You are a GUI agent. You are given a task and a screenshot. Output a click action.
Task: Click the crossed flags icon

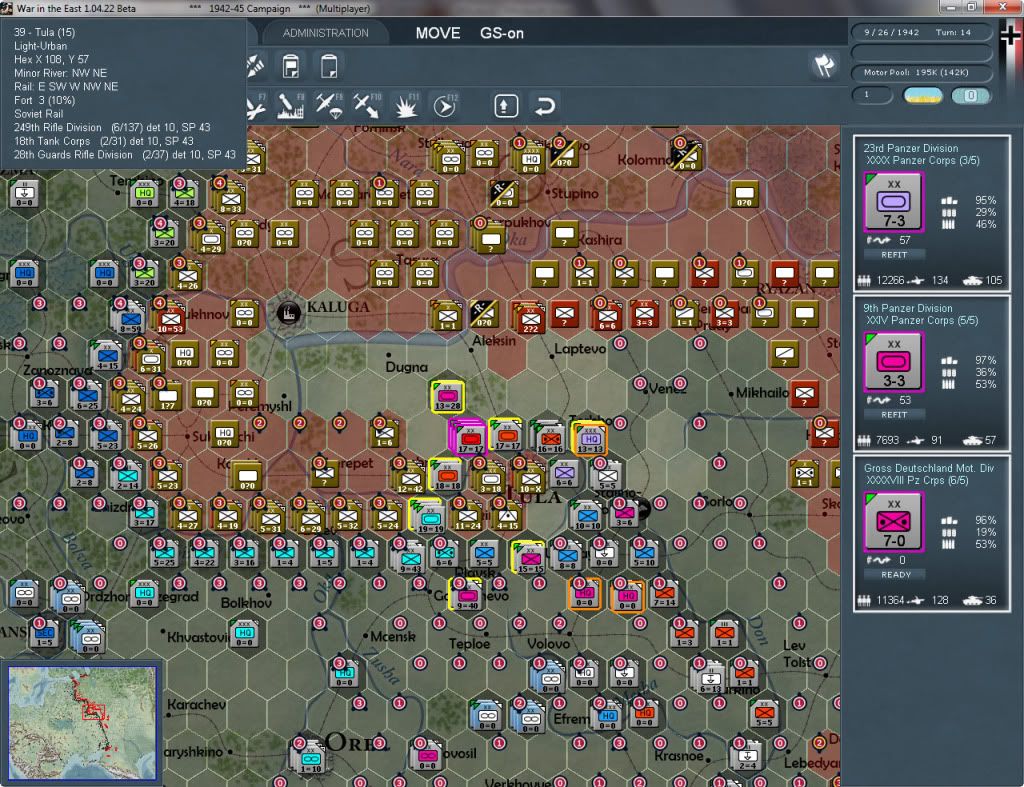pyautogui.click(x=824, y=65)
